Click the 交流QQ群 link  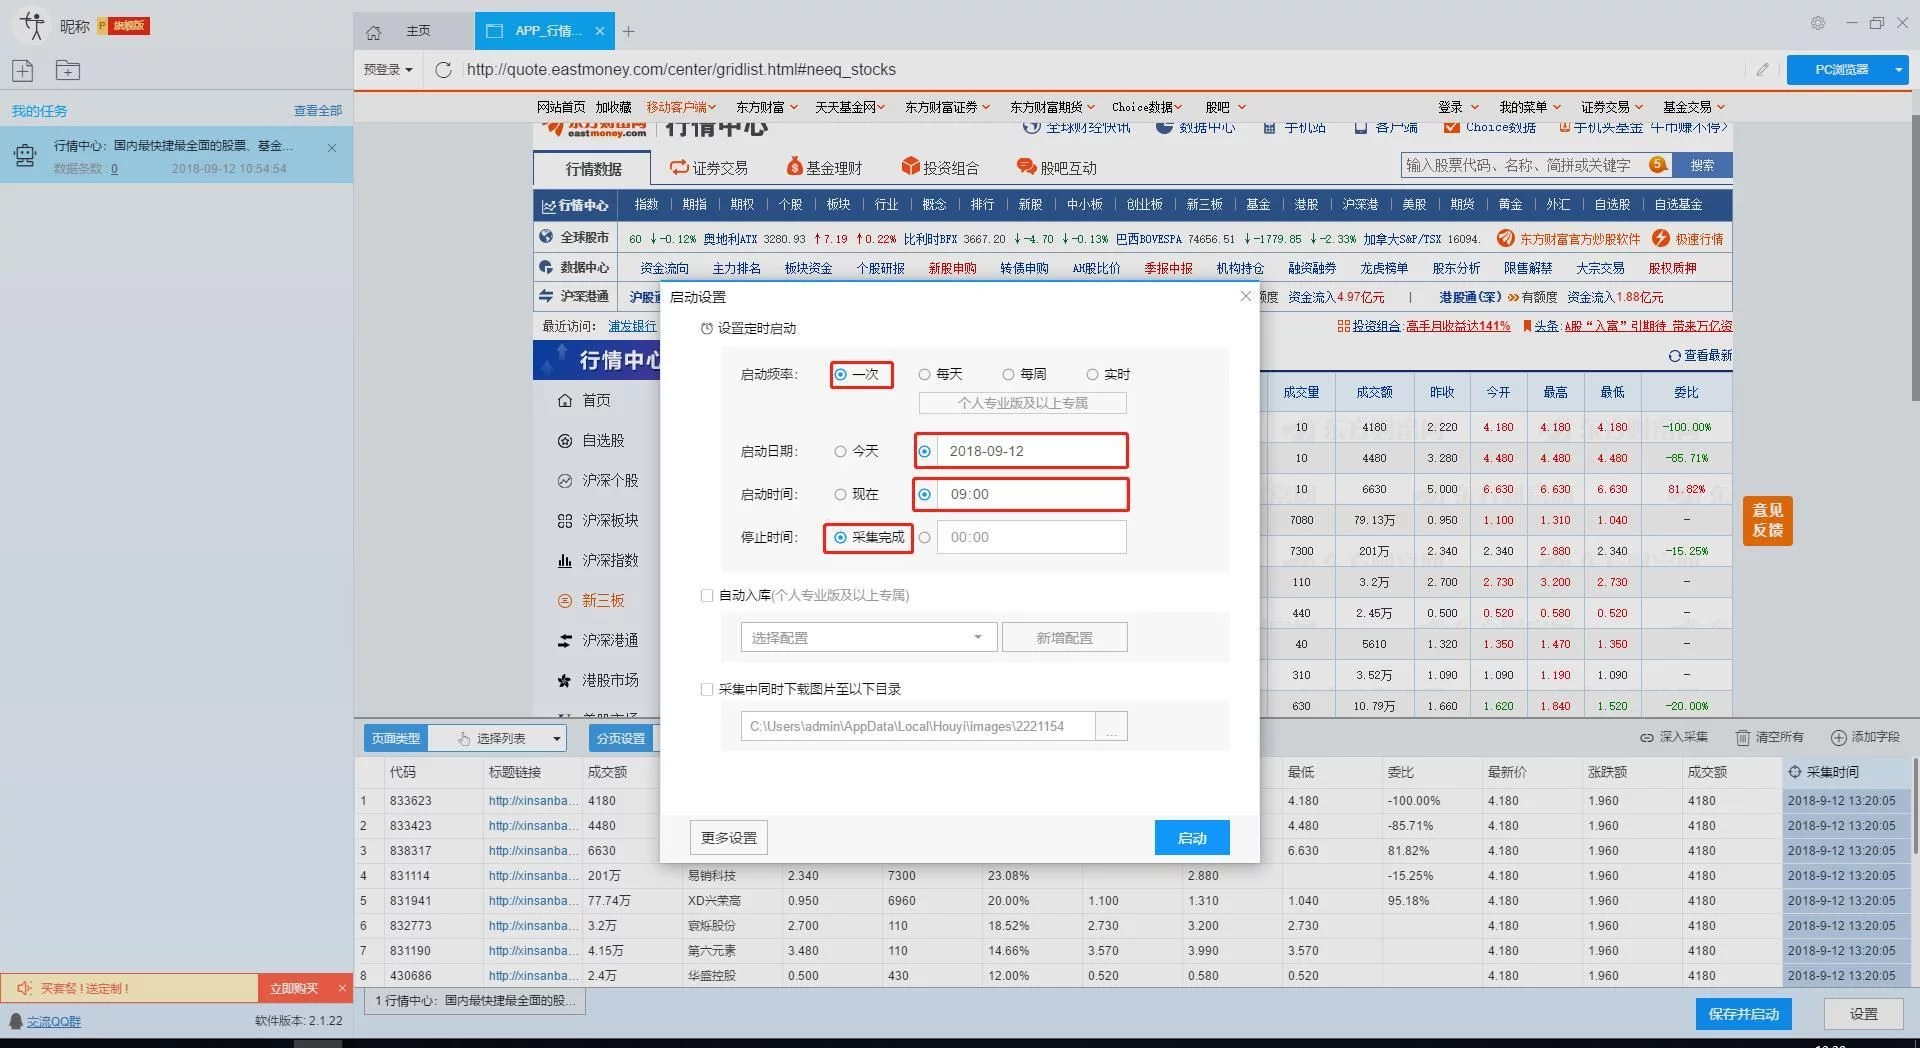point(53,1021)
